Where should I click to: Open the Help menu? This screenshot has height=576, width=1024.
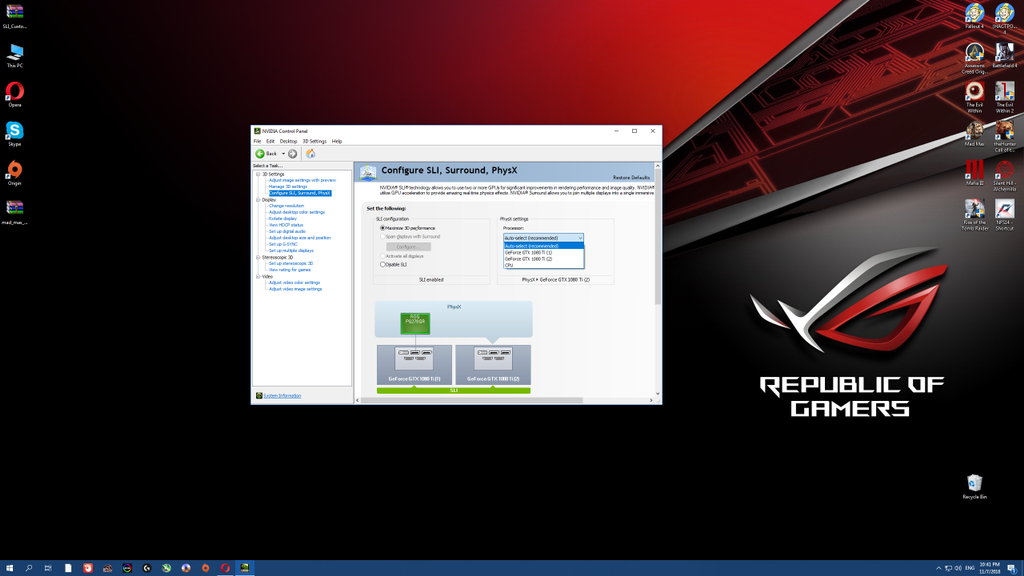[337, 141]
